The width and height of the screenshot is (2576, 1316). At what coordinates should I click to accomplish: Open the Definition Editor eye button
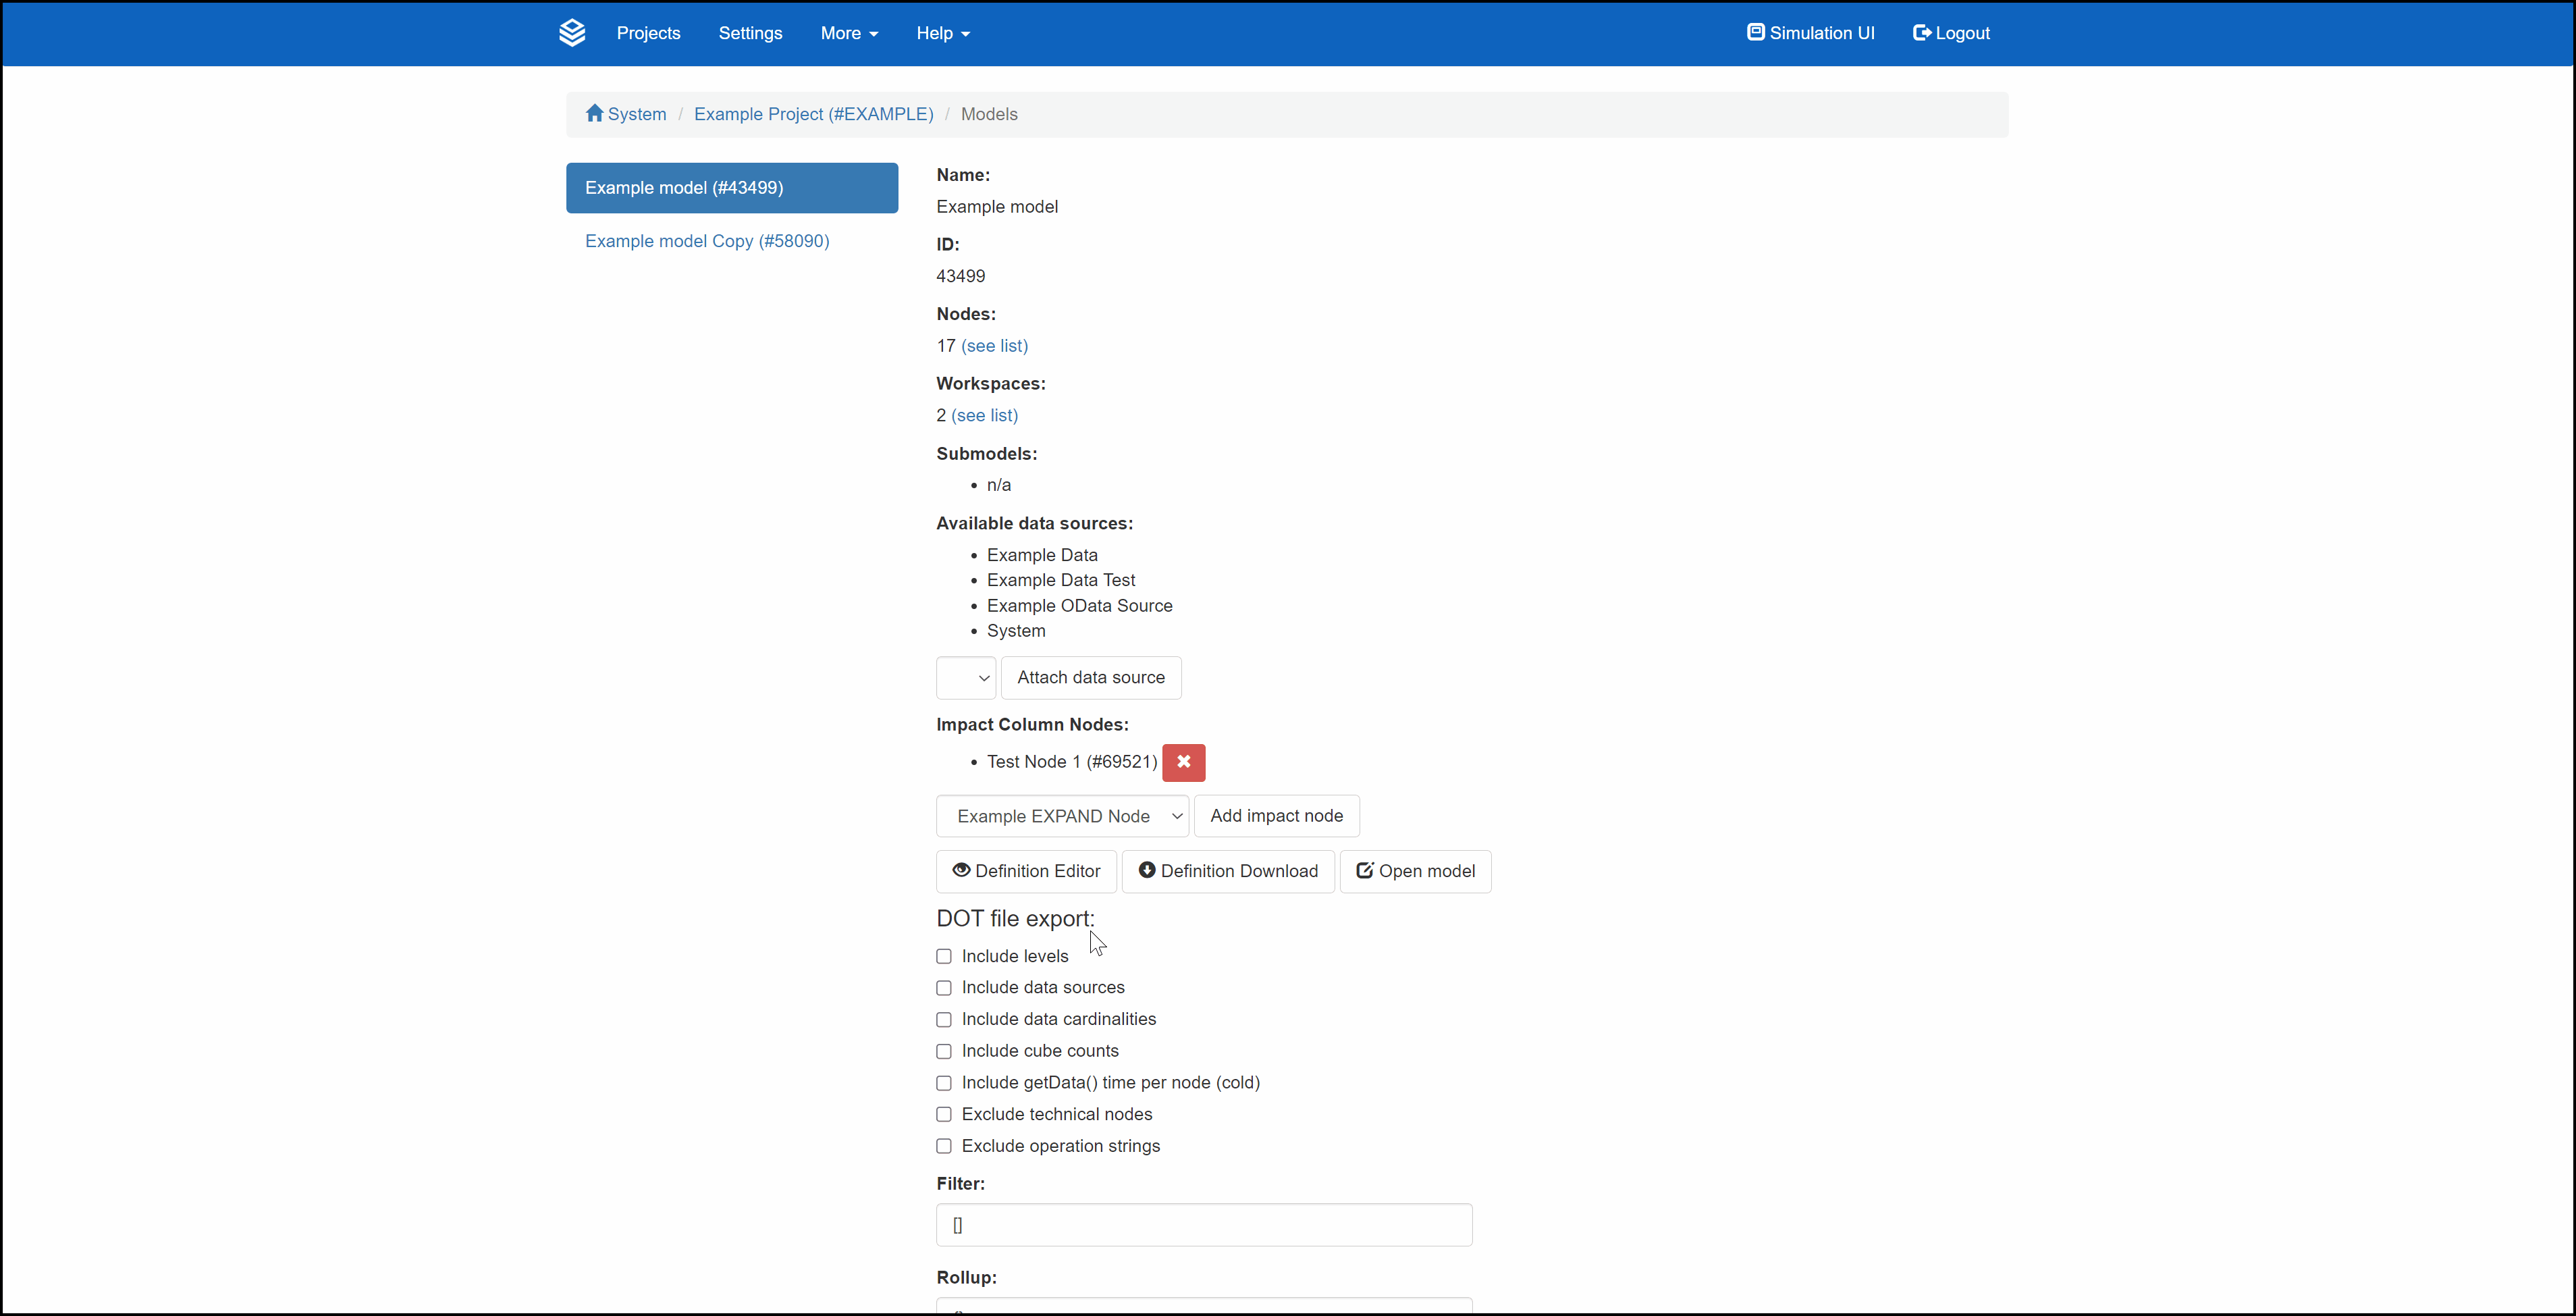click(1026, 871)
